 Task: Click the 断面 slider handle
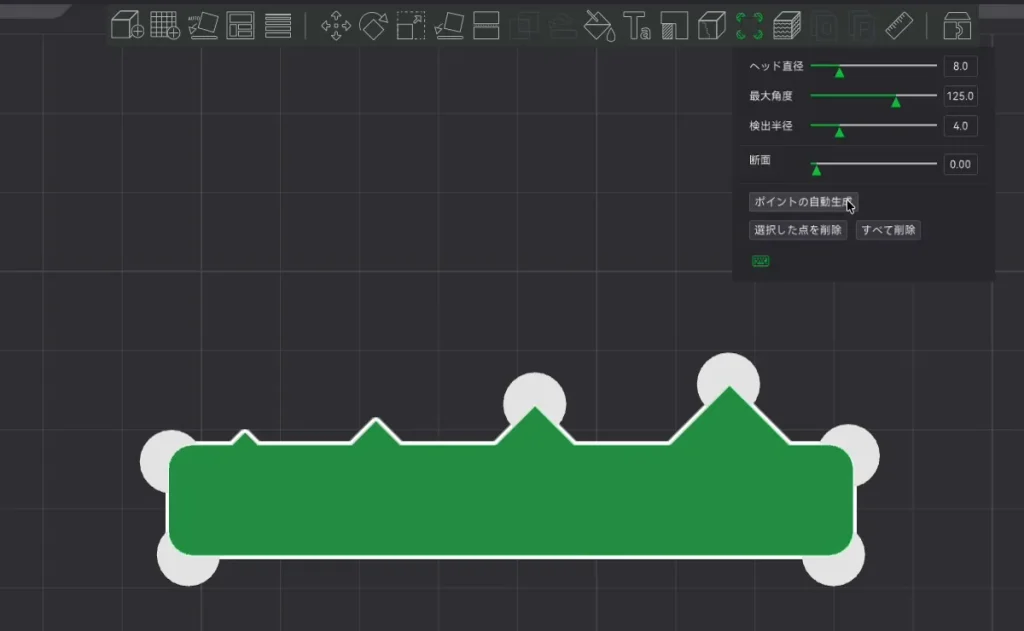[x=816, y=170]
